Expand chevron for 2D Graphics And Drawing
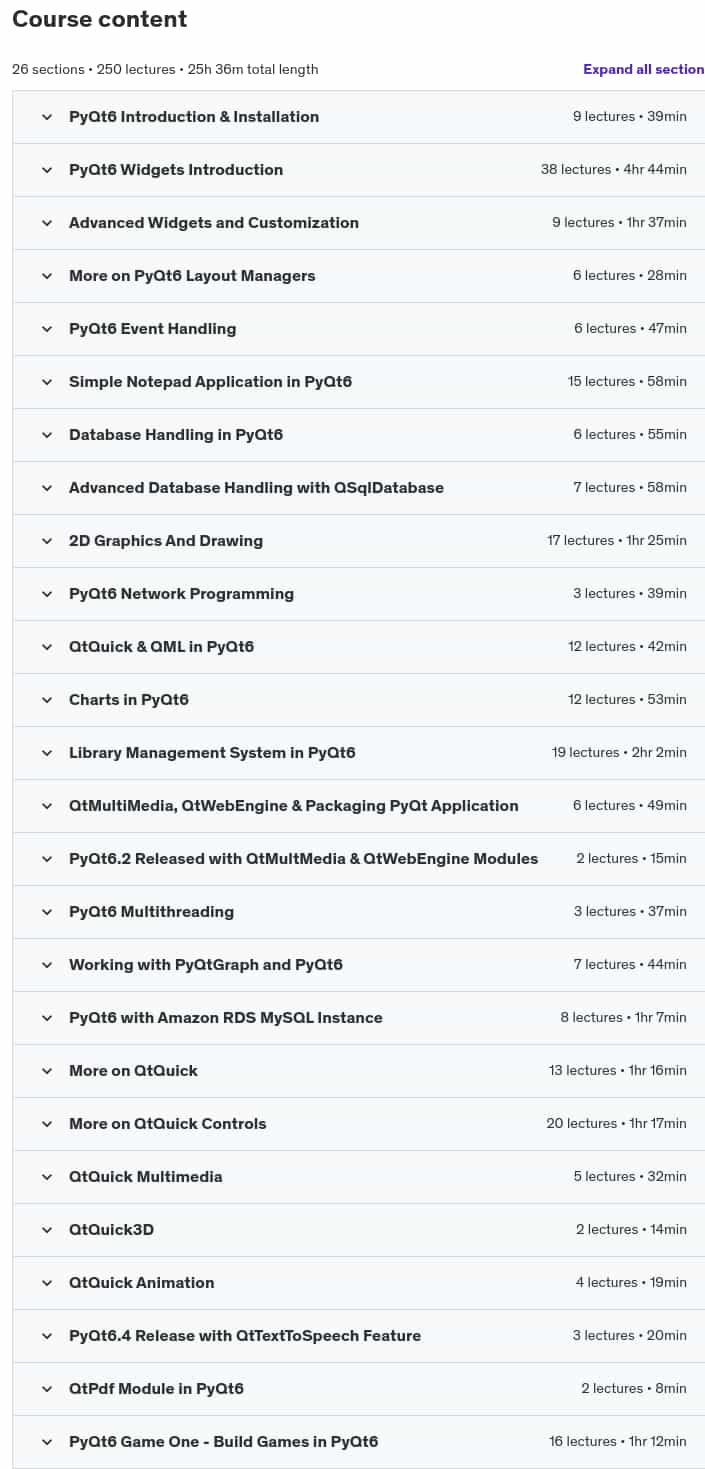Screen dimensions: 705x1469 [46, 541]
